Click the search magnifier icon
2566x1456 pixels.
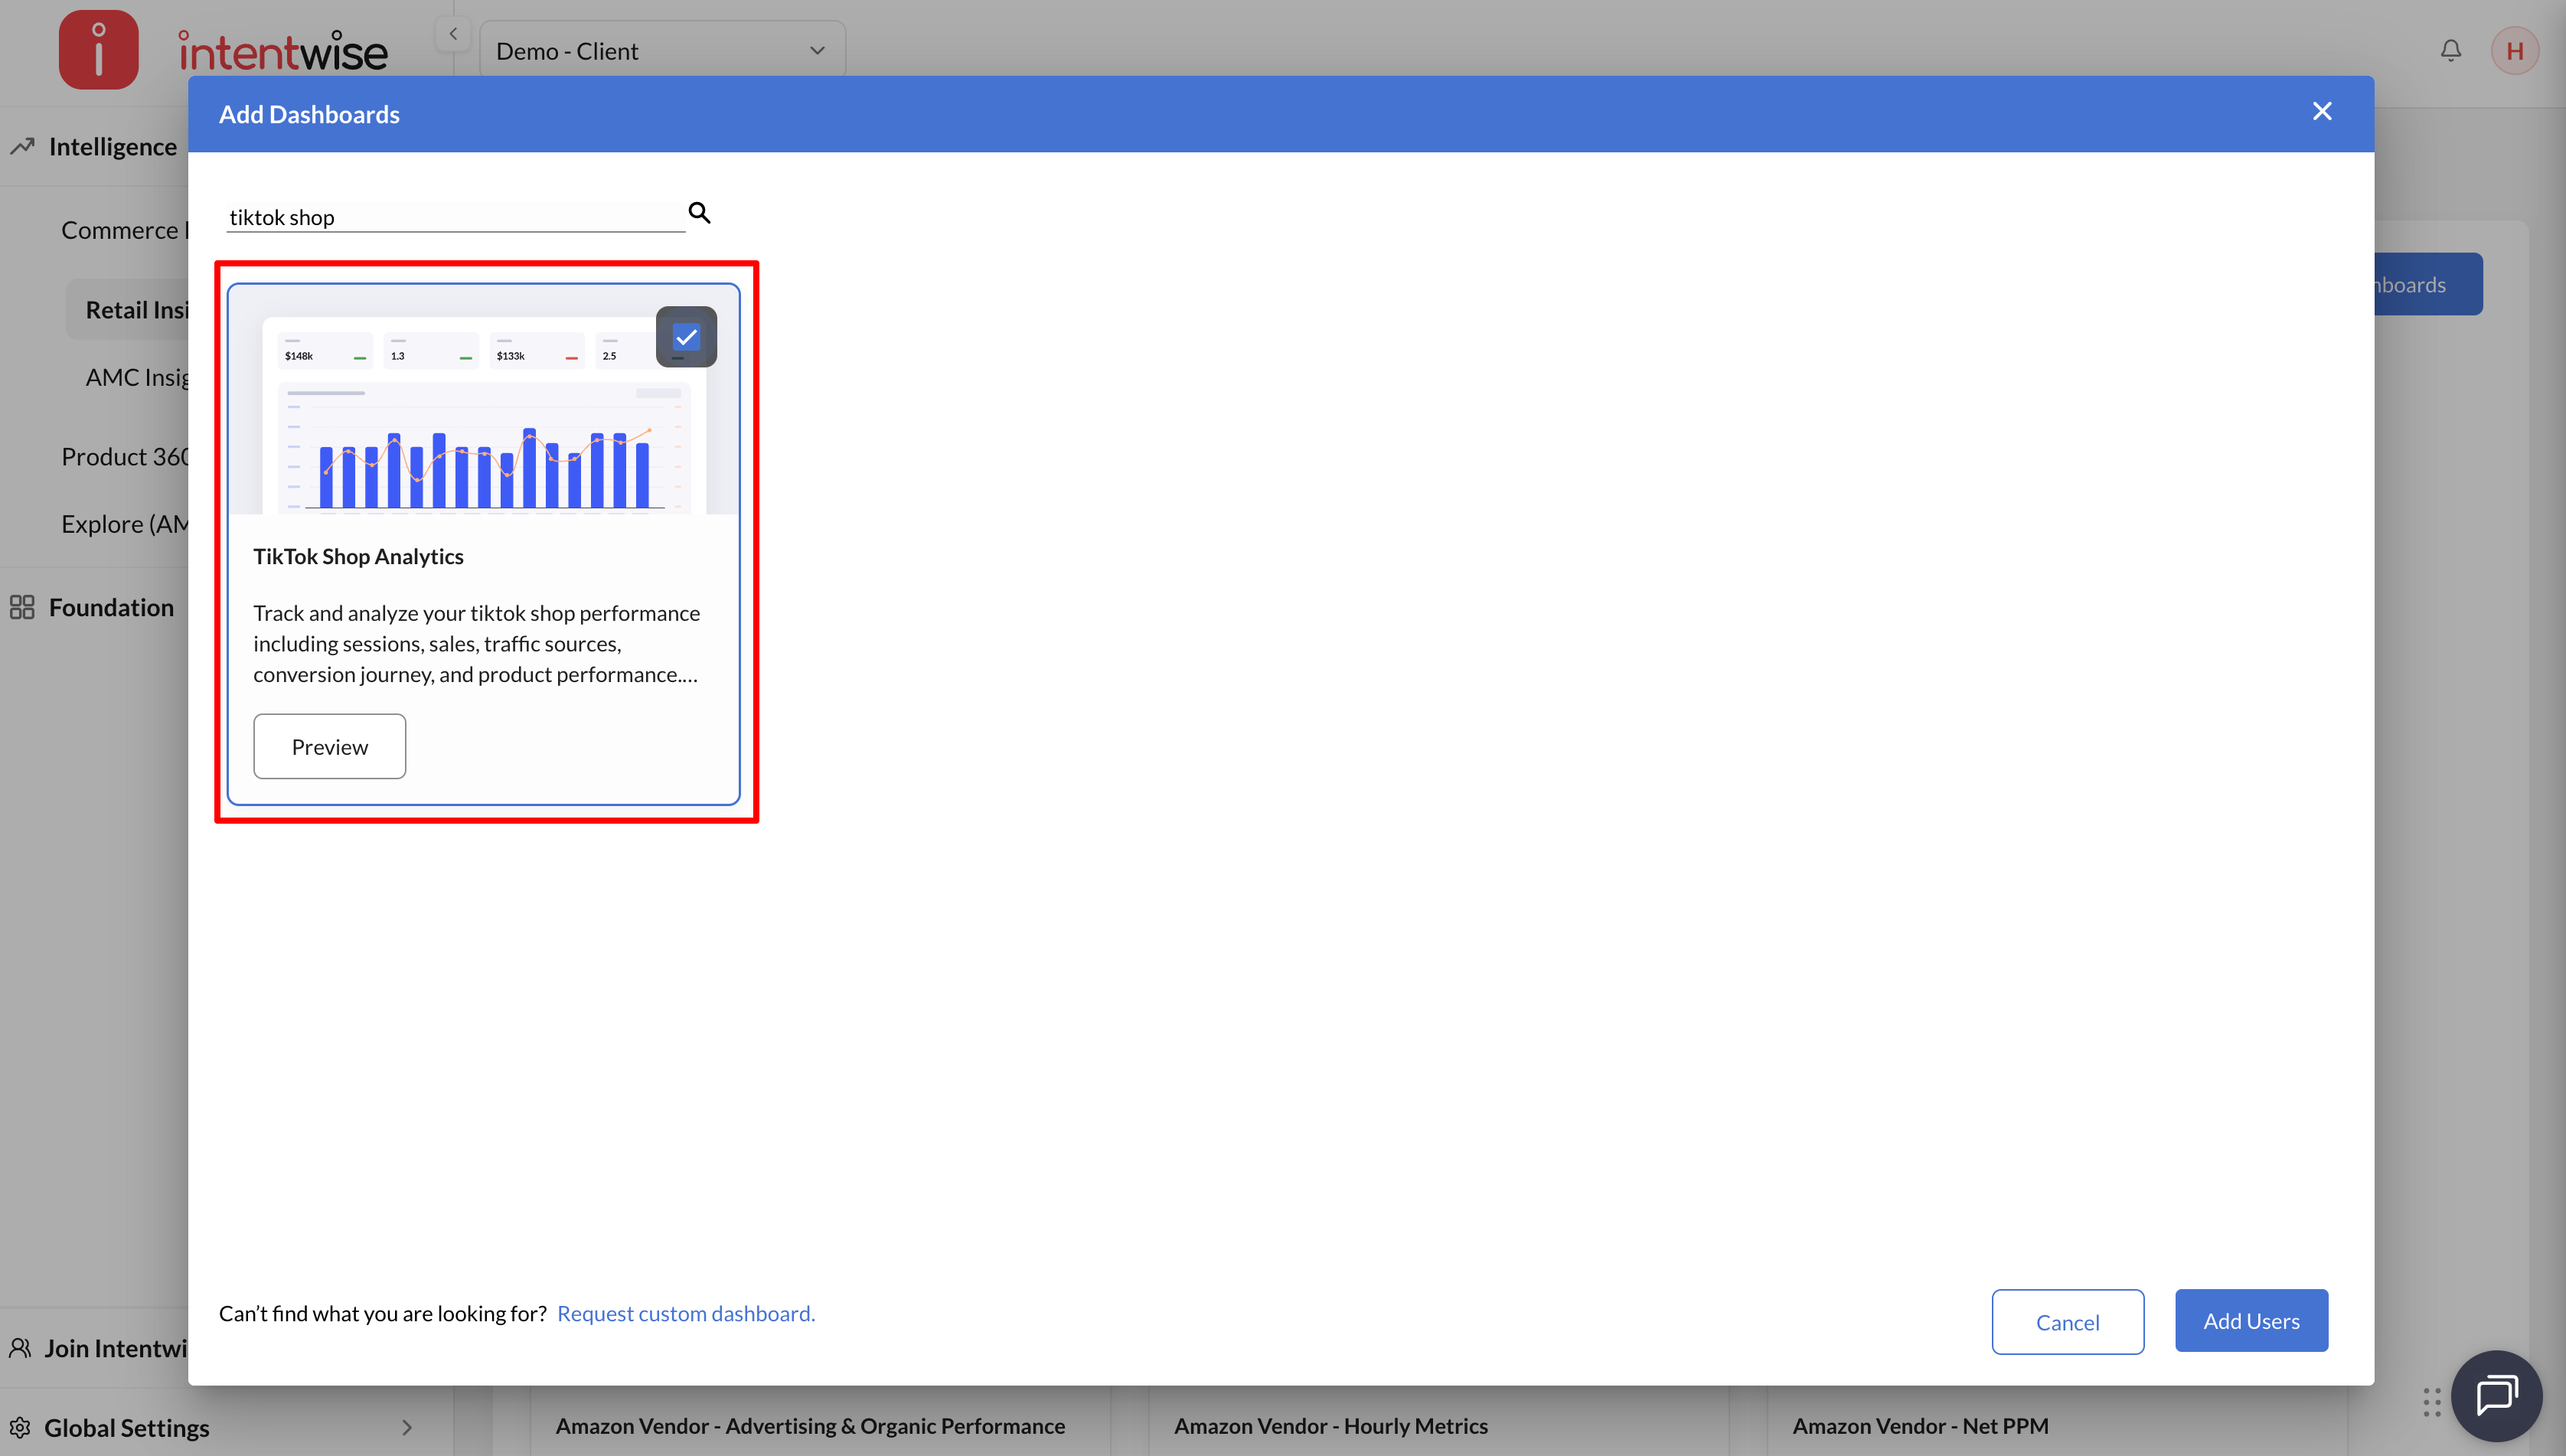pyautogui.click(x=699, y=213)
